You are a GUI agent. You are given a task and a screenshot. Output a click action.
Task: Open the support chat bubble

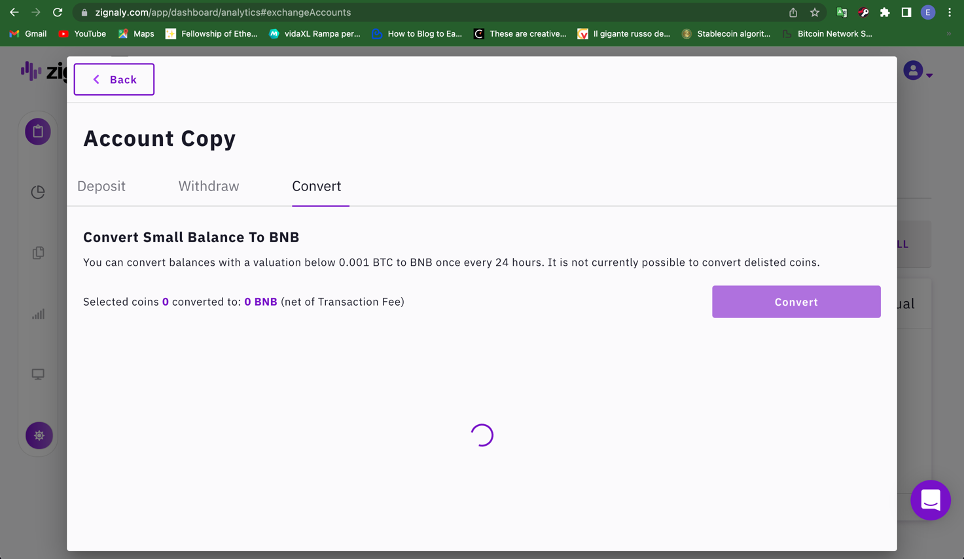930,500
